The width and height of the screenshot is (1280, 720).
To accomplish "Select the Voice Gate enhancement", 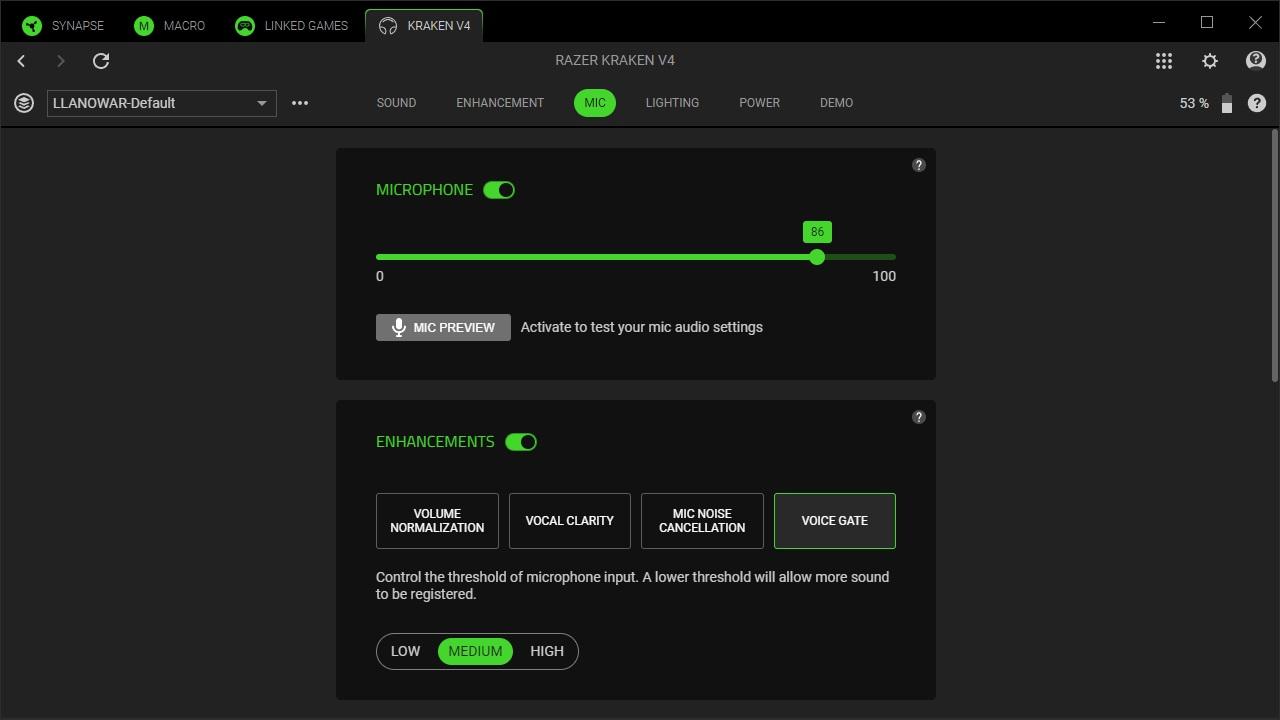I will point(835,521).
